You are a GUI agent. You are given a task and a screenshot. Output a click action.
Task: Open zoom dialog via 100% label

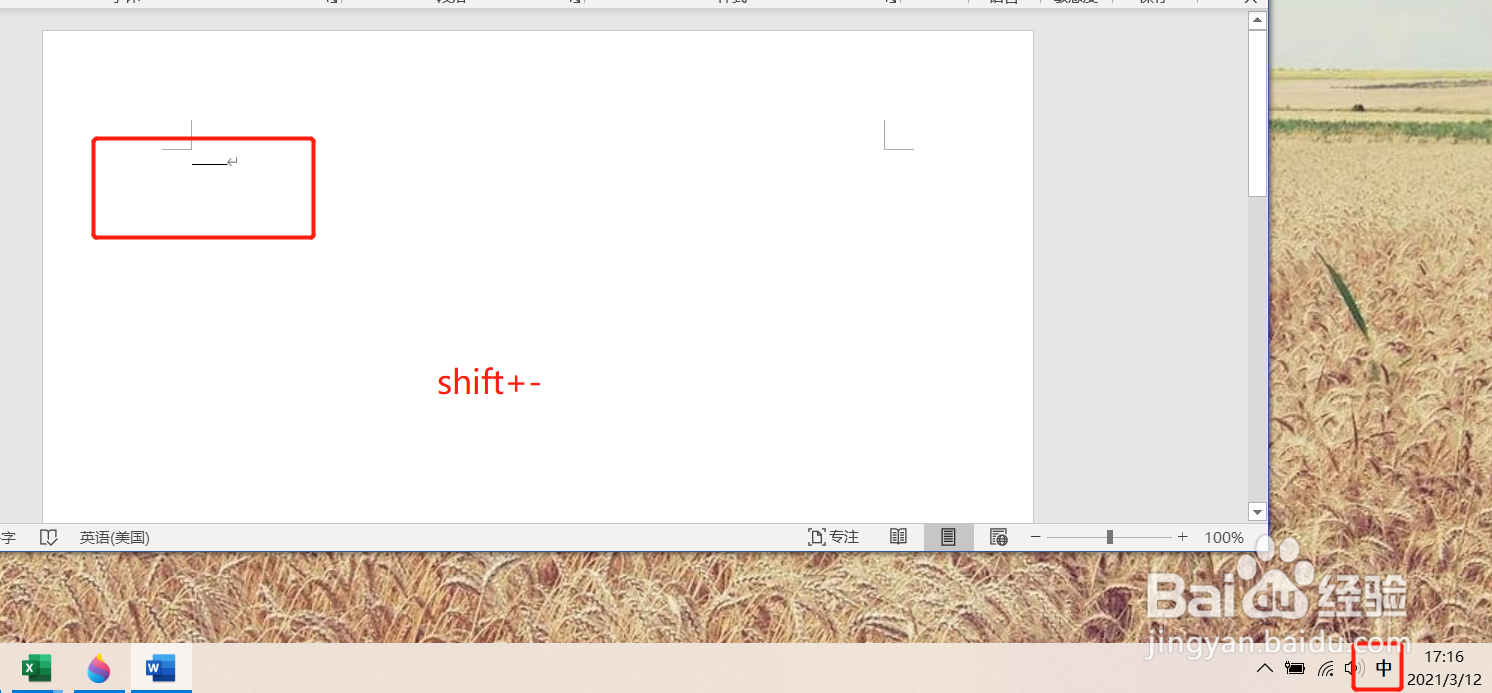pos(1224,537)
